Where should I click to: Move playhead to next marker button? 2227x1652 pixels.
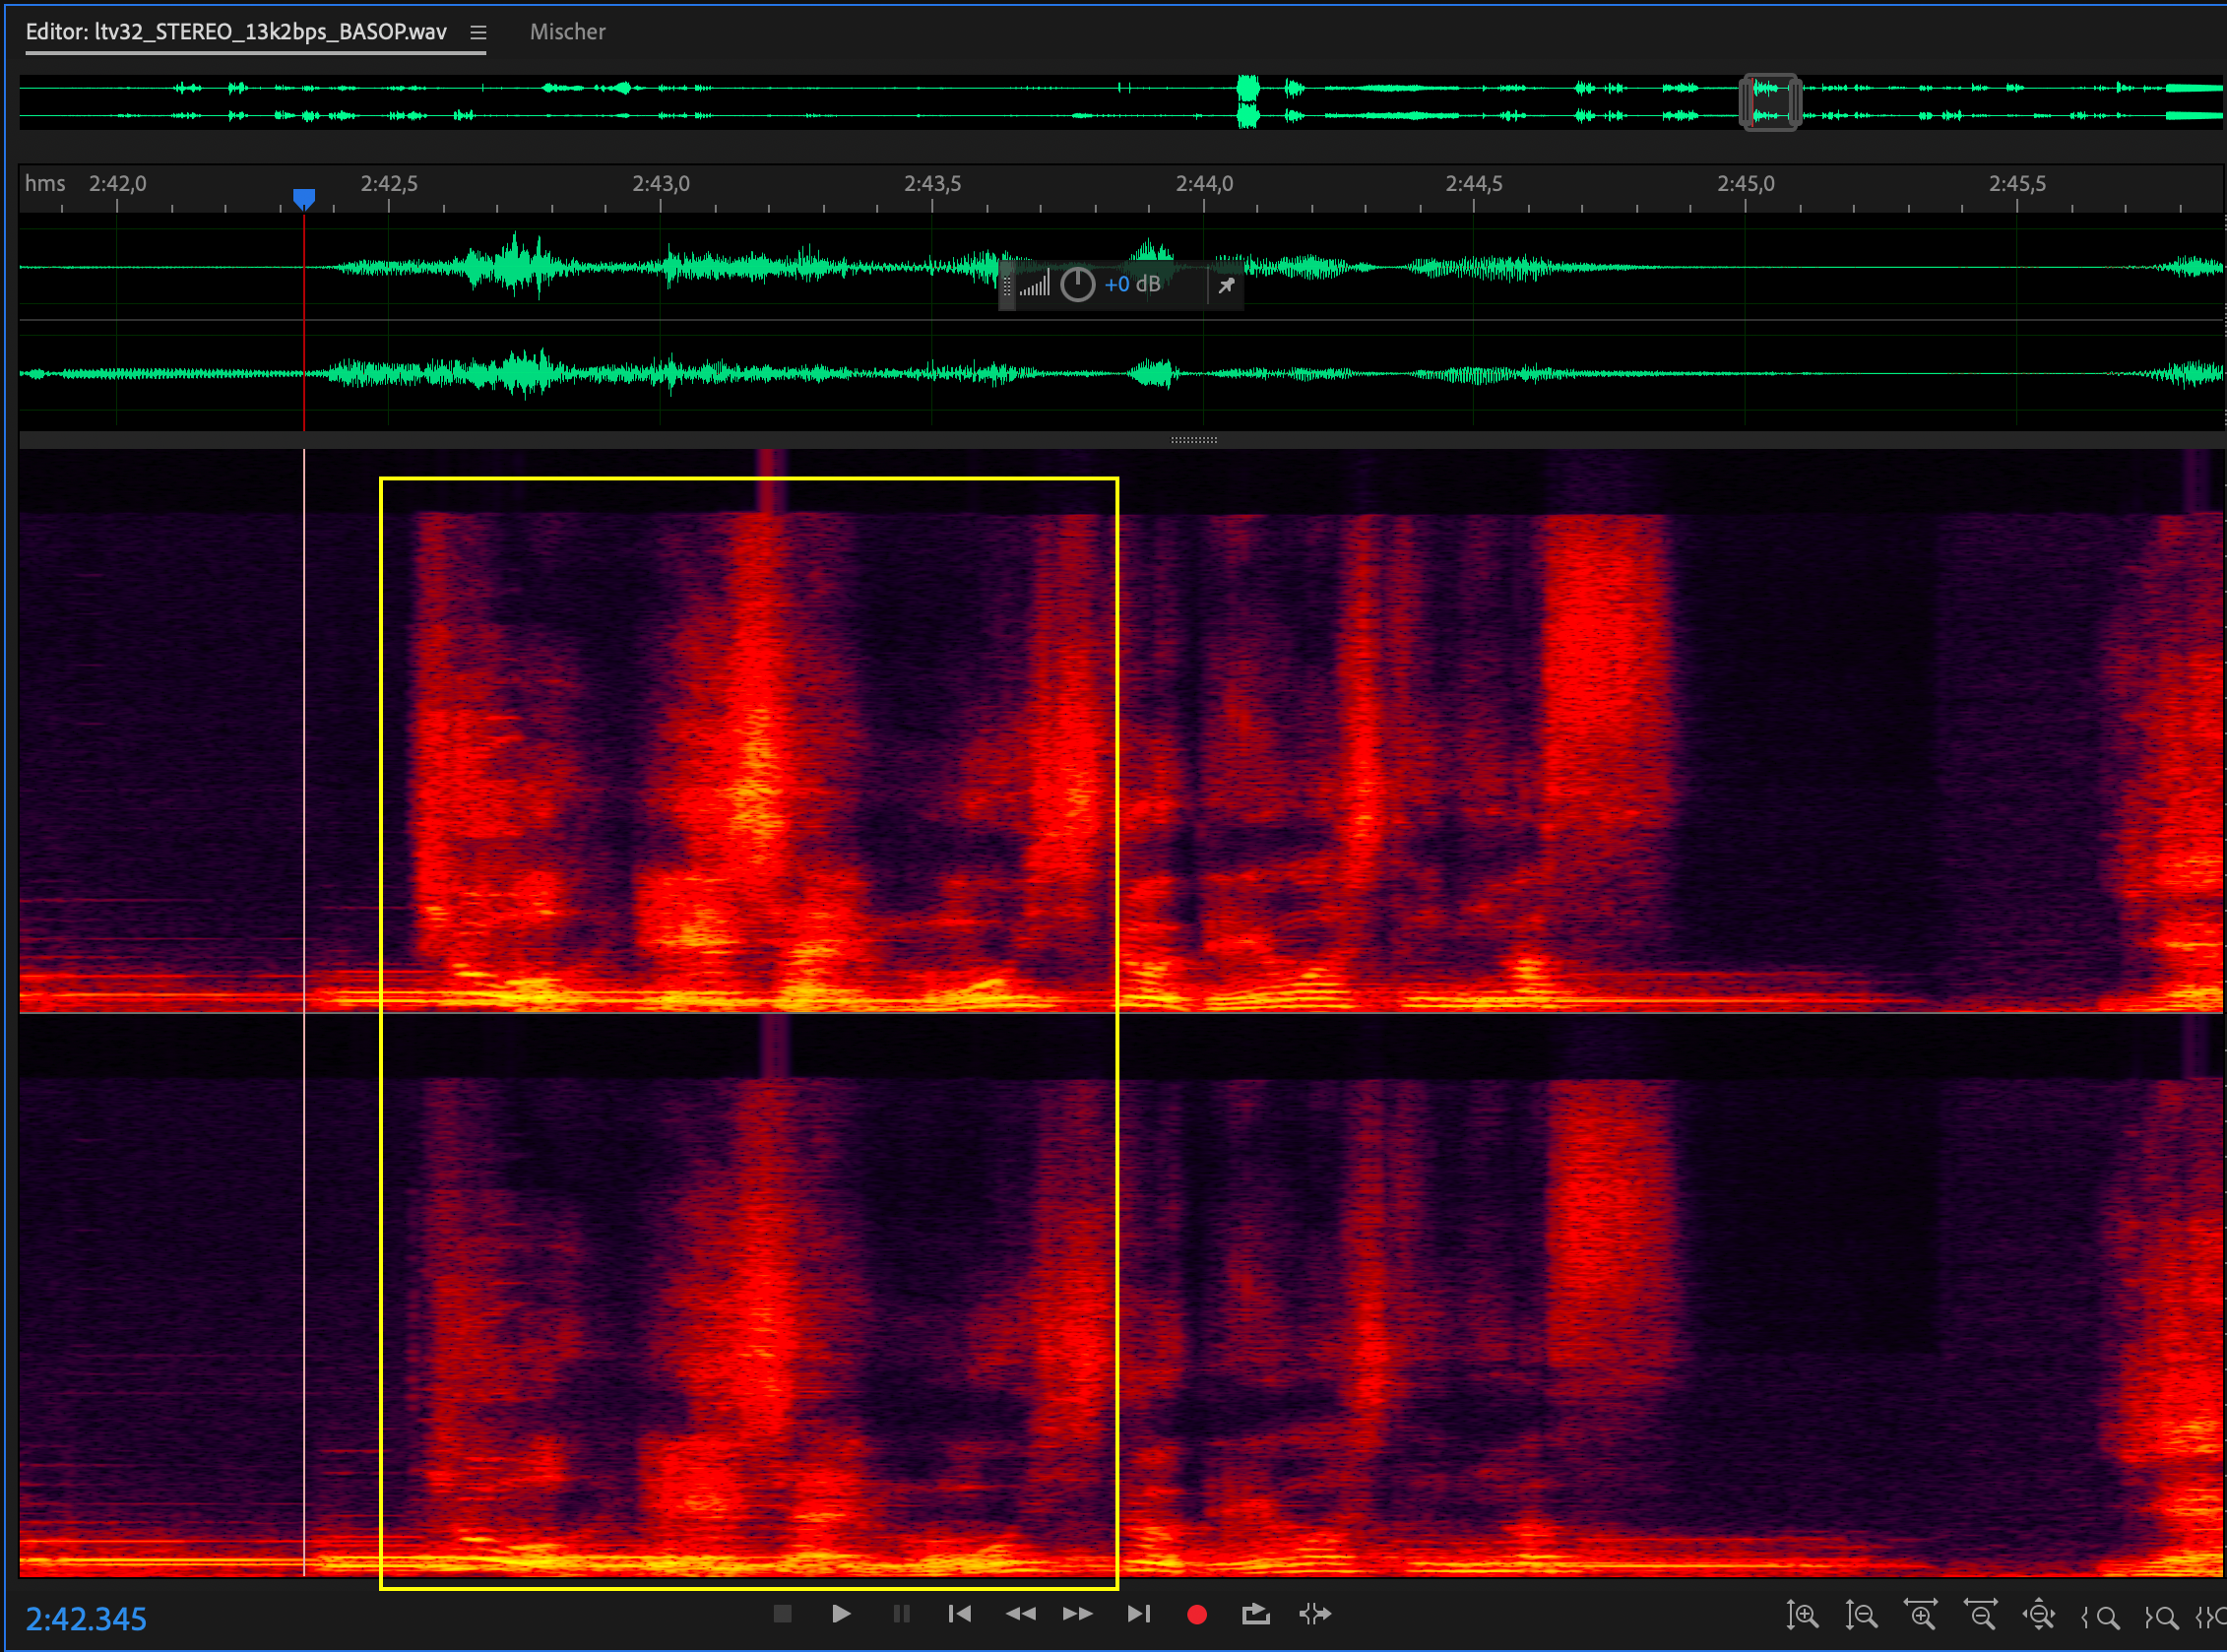(x=1138, y=1613)
